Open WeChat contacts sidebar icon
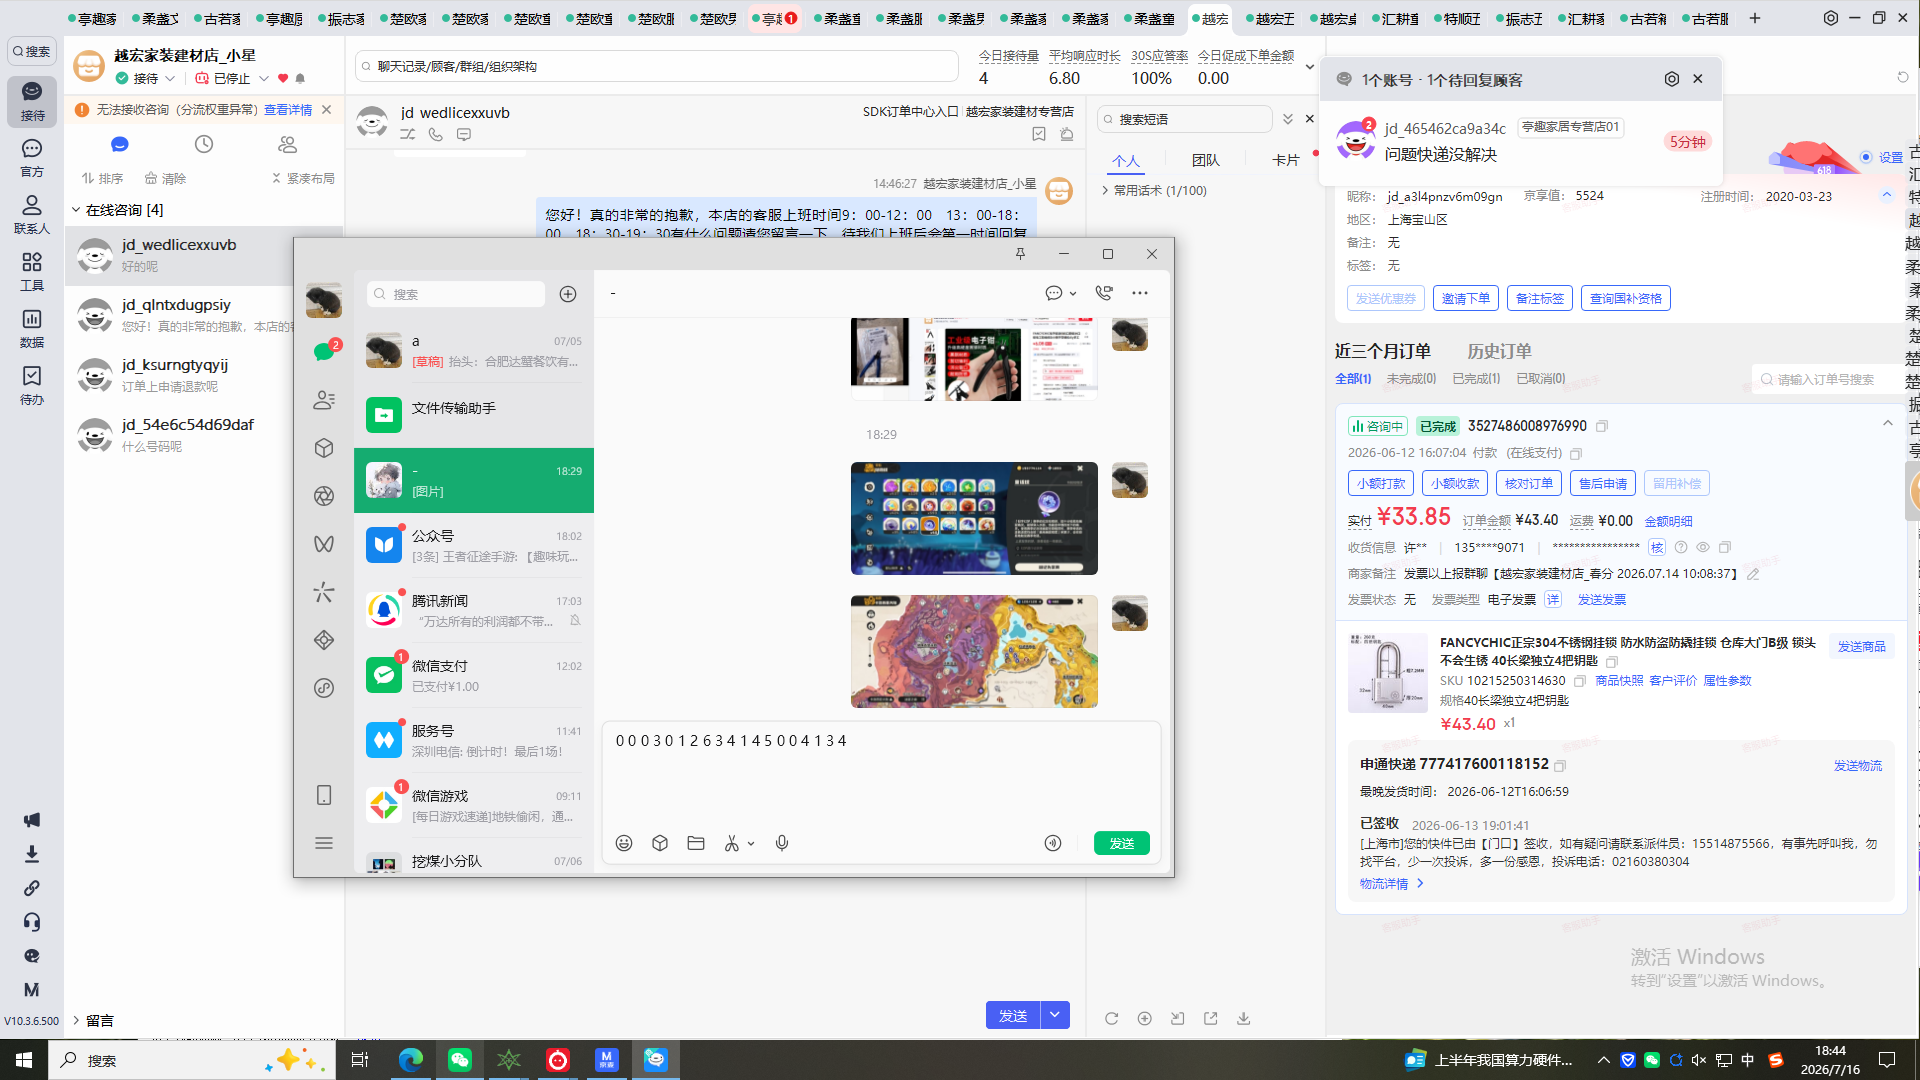This screenshot has width=1920, height=1080. 324,400
